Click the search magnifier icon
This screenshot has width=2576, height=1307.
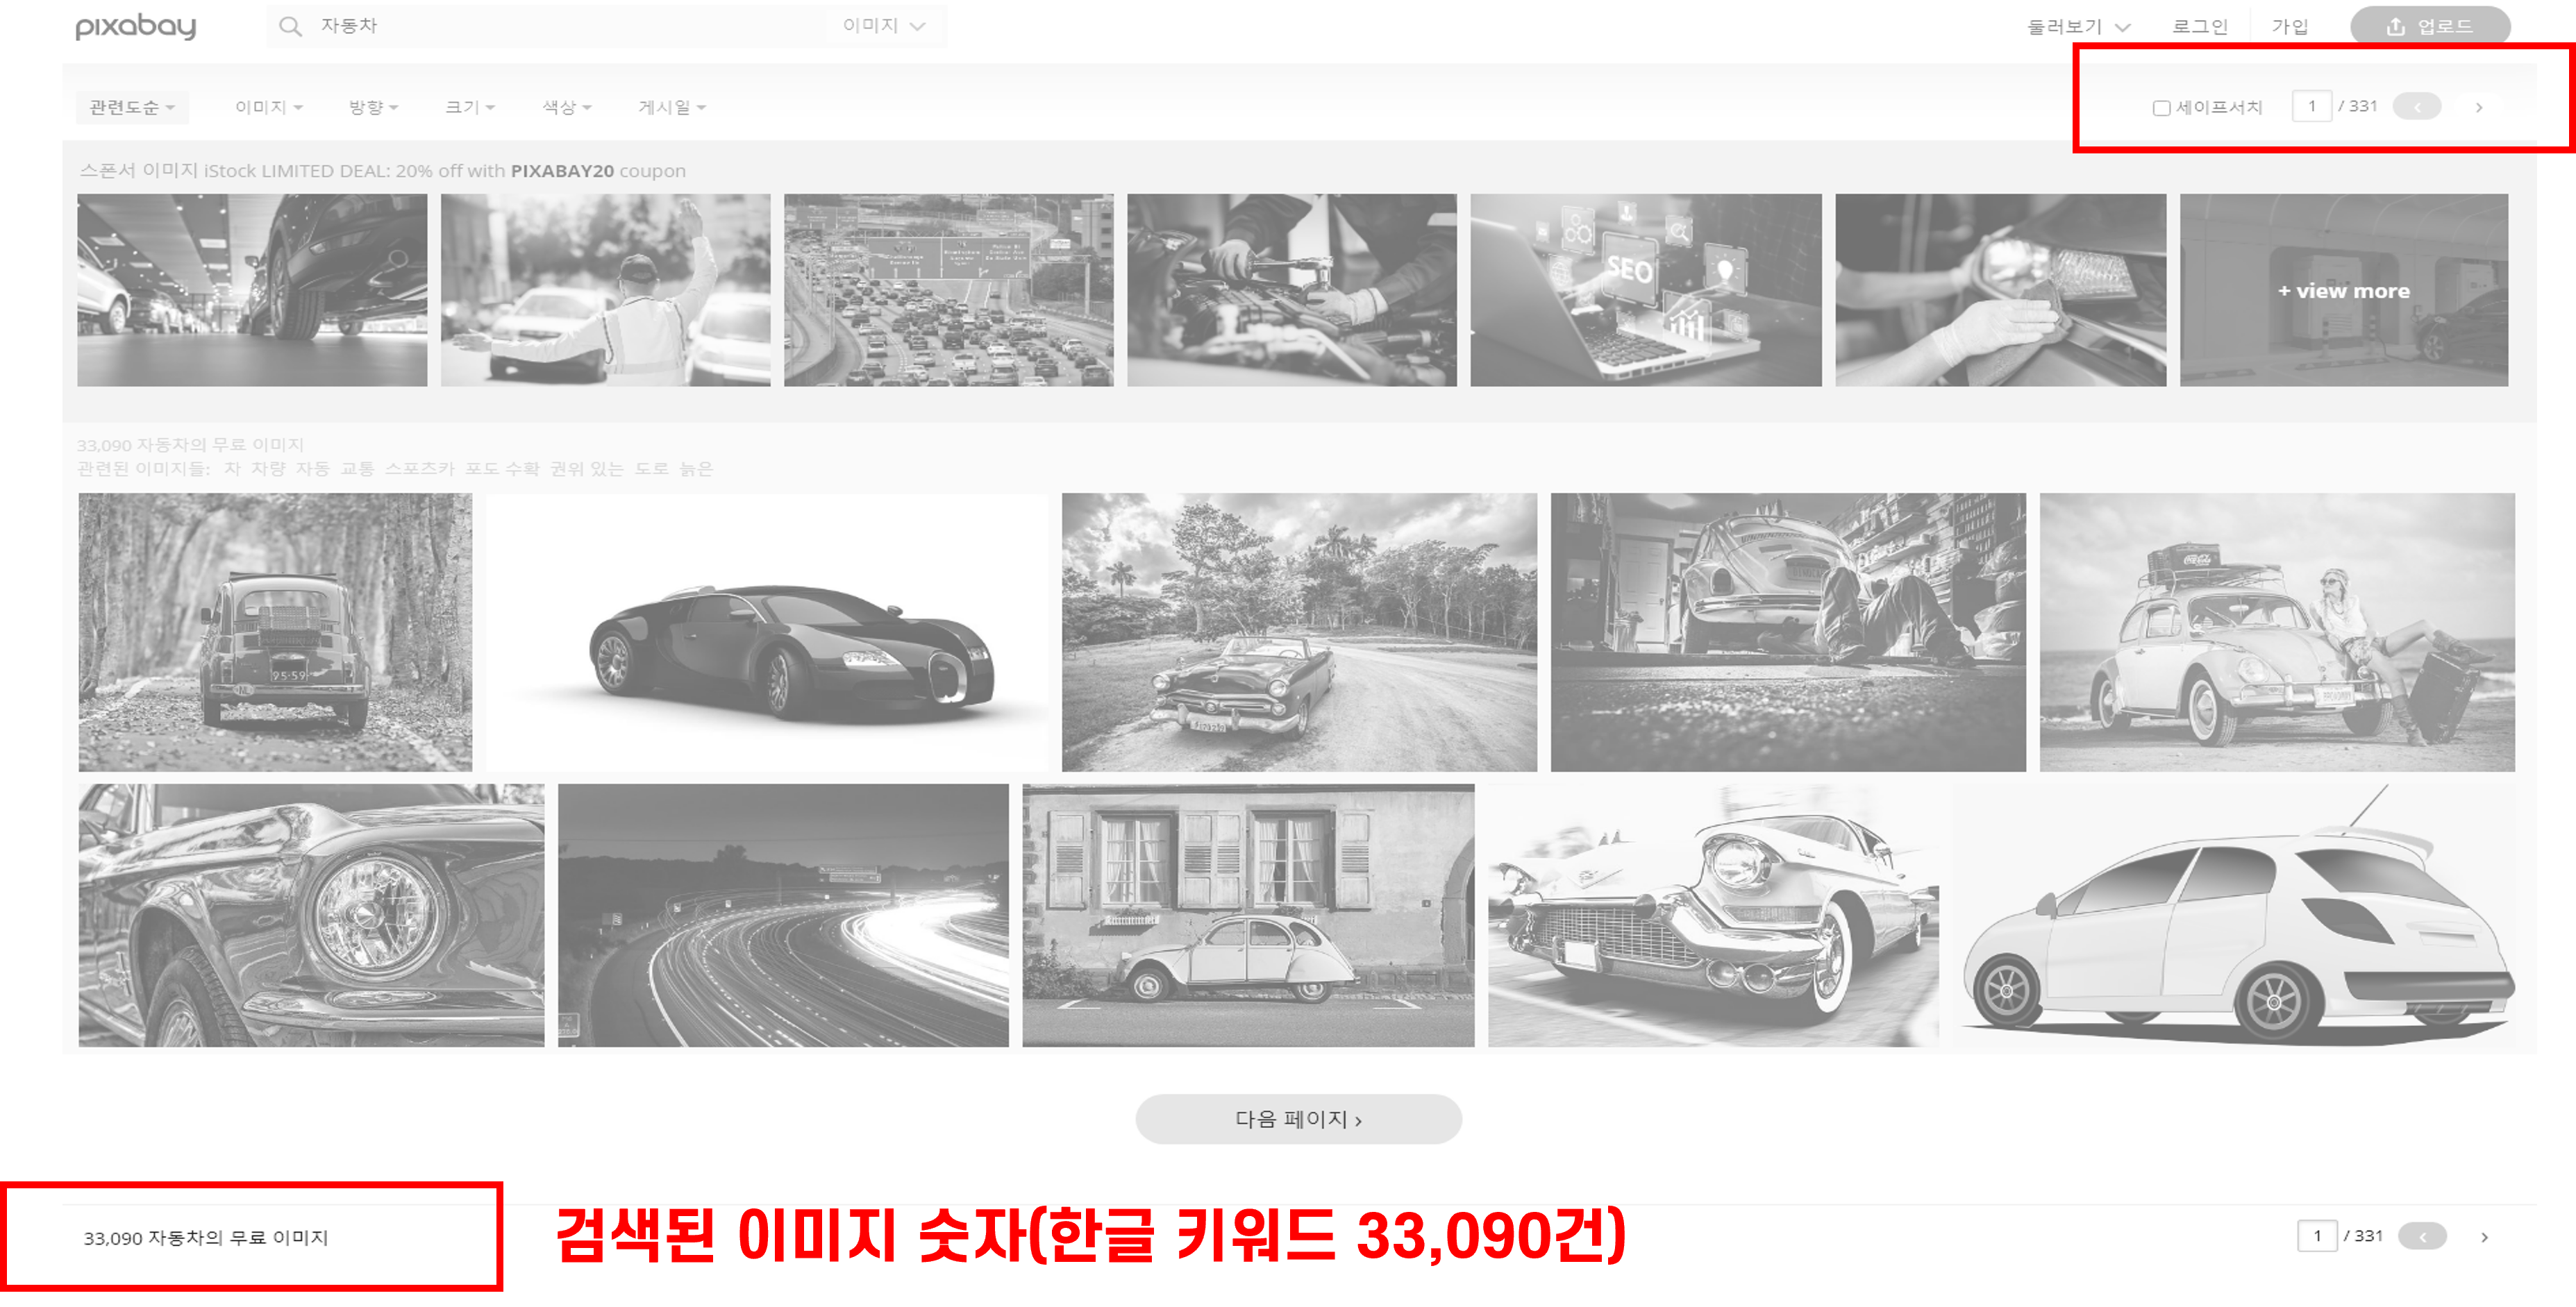coord(290,26)
